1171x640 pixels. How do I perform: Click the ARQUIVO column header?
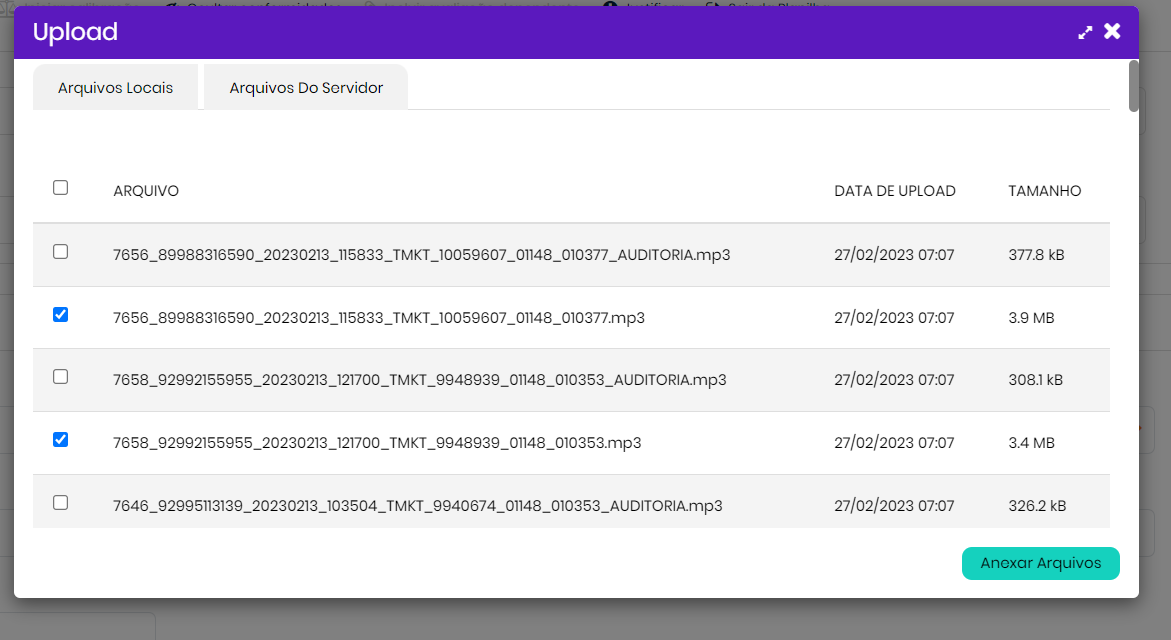pyautogui.click(x=146, y=191)
